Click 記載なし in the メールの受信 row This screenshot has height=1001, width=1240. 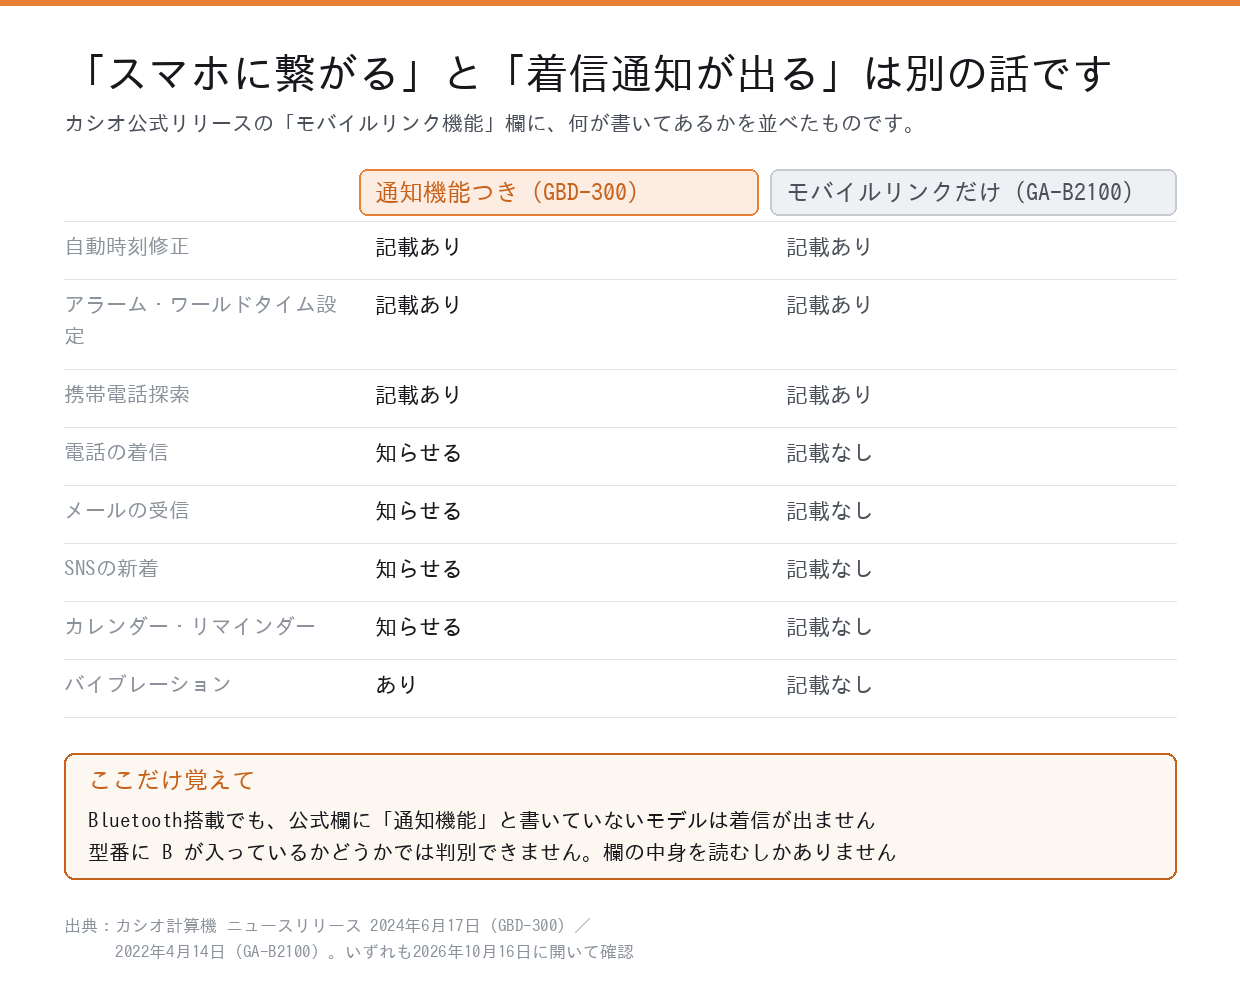pyautogui.click(x=829, y=511)
